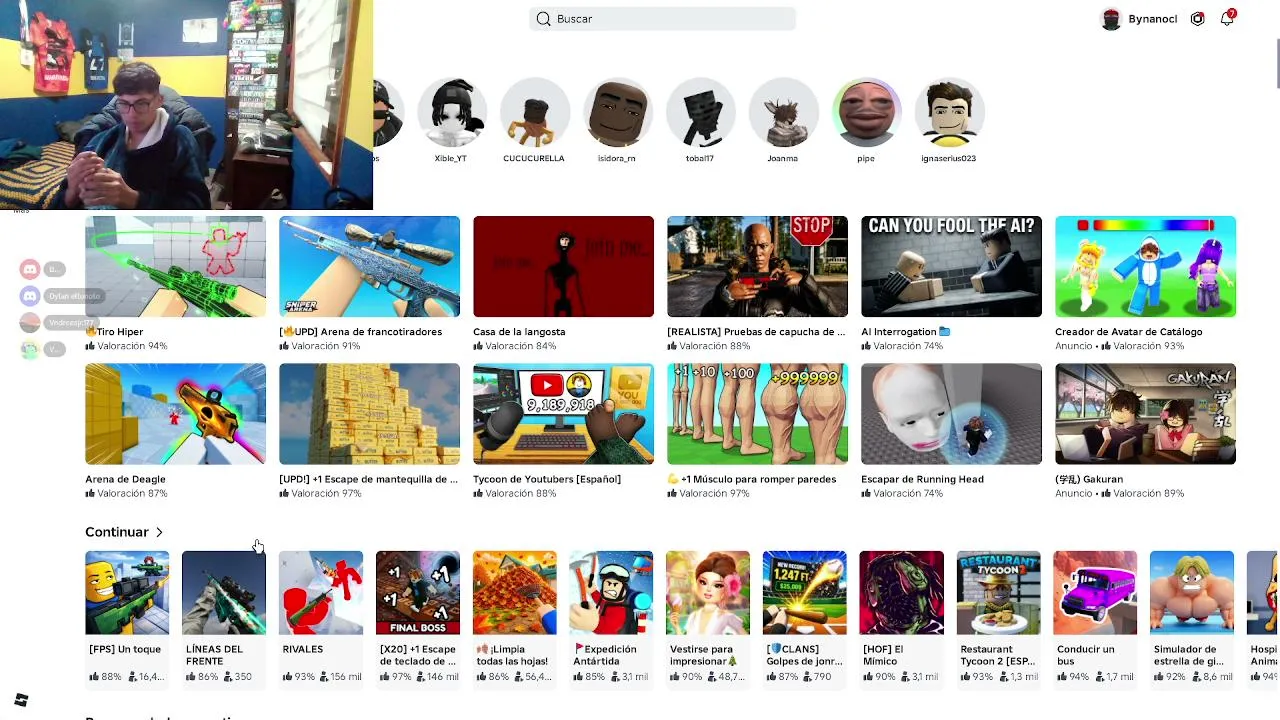Viewport: 1280px width, 720px height.
Task: Click the Arena de Deagle title
Action: point(125,479)
